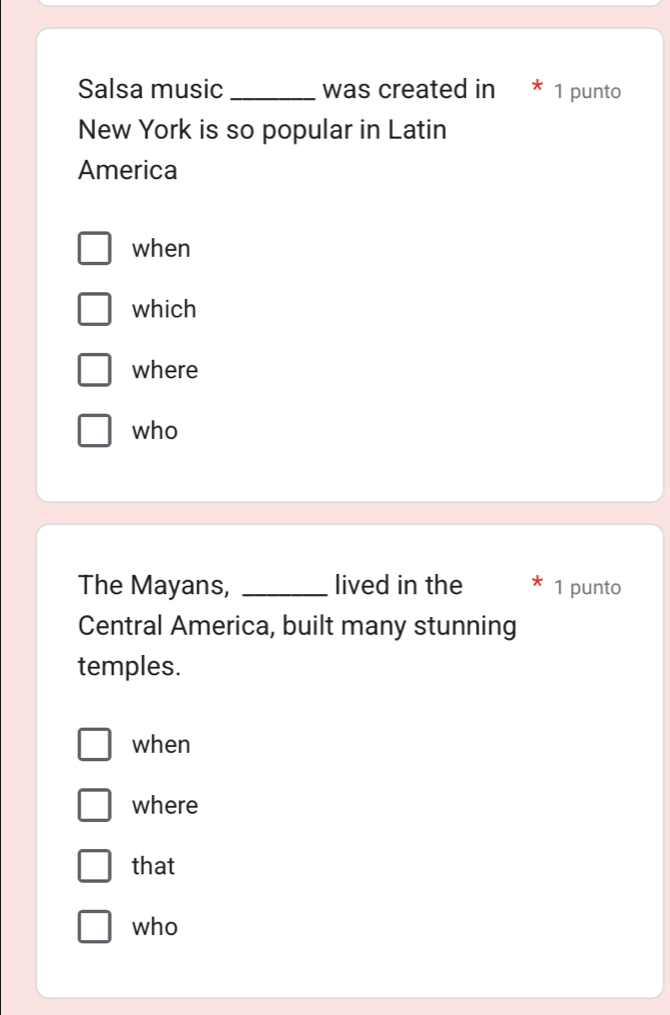670x1015 pixels.
Task: Click 'where' label text in Mayans question
Action: (165, 806)
